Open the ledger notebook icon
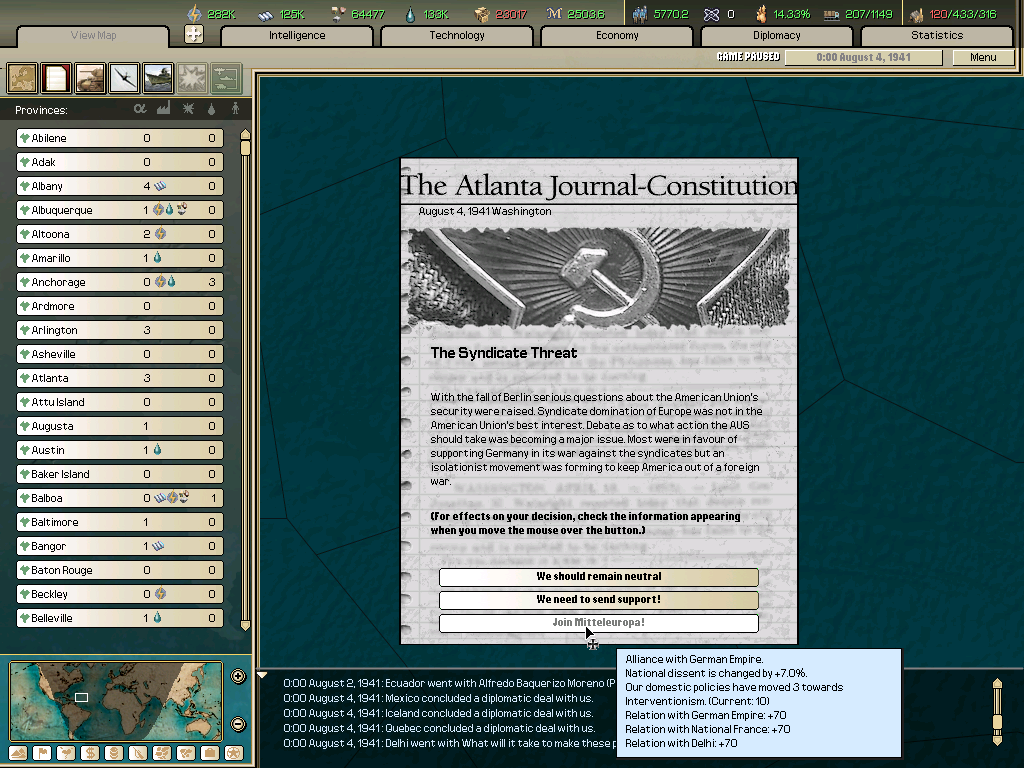This screenshot has width=1024, height=768. click(x=55, y=78)
